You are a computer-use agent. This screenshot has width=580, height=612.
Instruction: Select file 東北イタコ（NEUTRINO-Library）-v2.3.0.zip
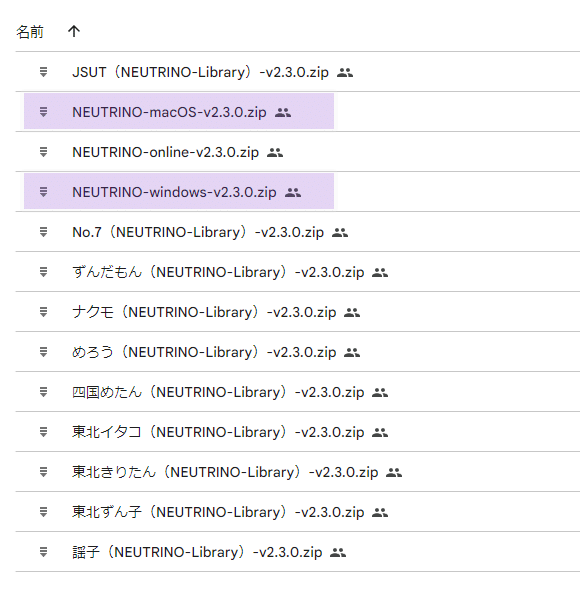pos(218,432)
